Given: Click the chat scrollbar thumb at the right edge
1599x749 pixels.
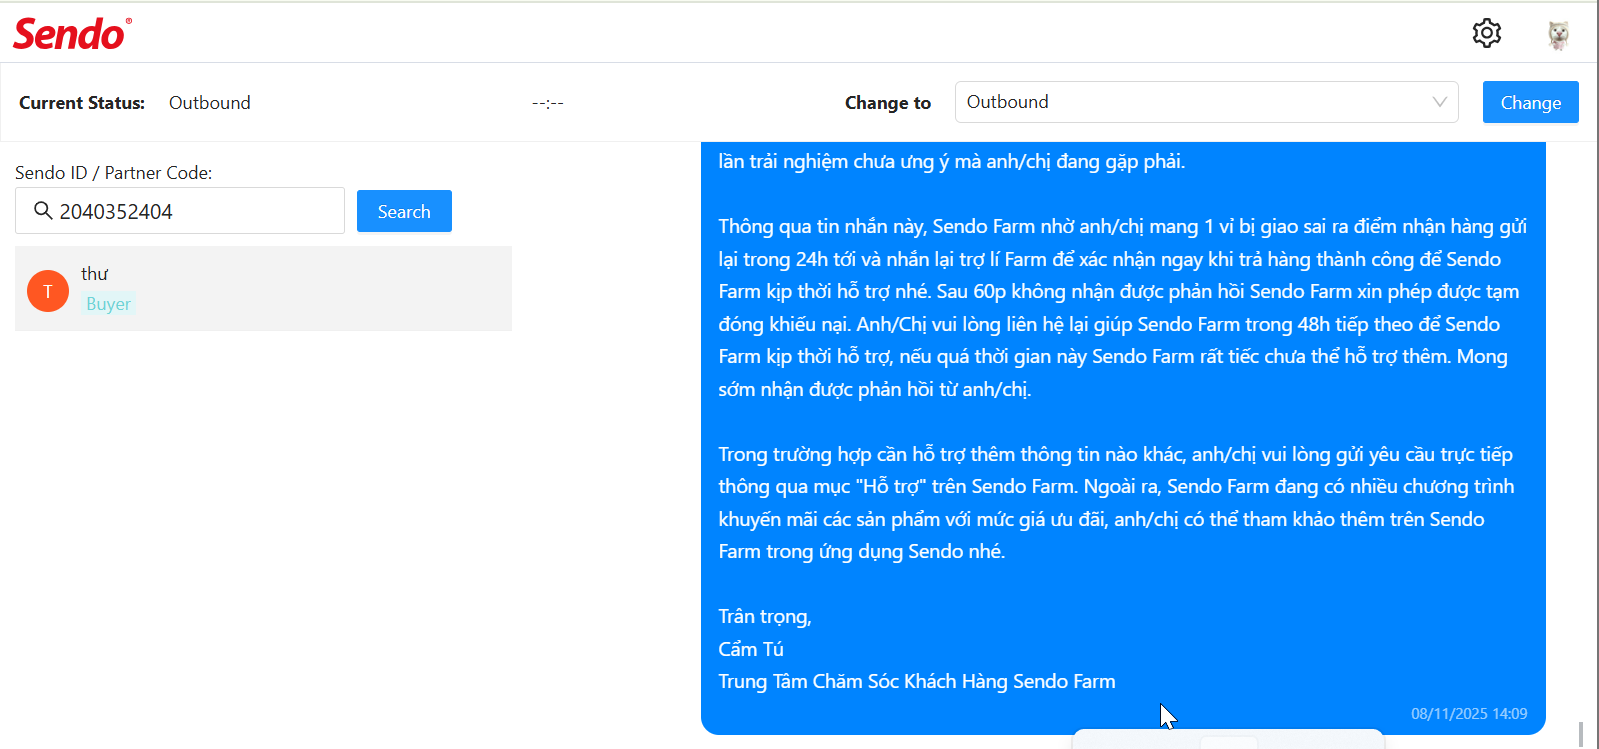Looking at the screenshot, I should point(1581,734).
